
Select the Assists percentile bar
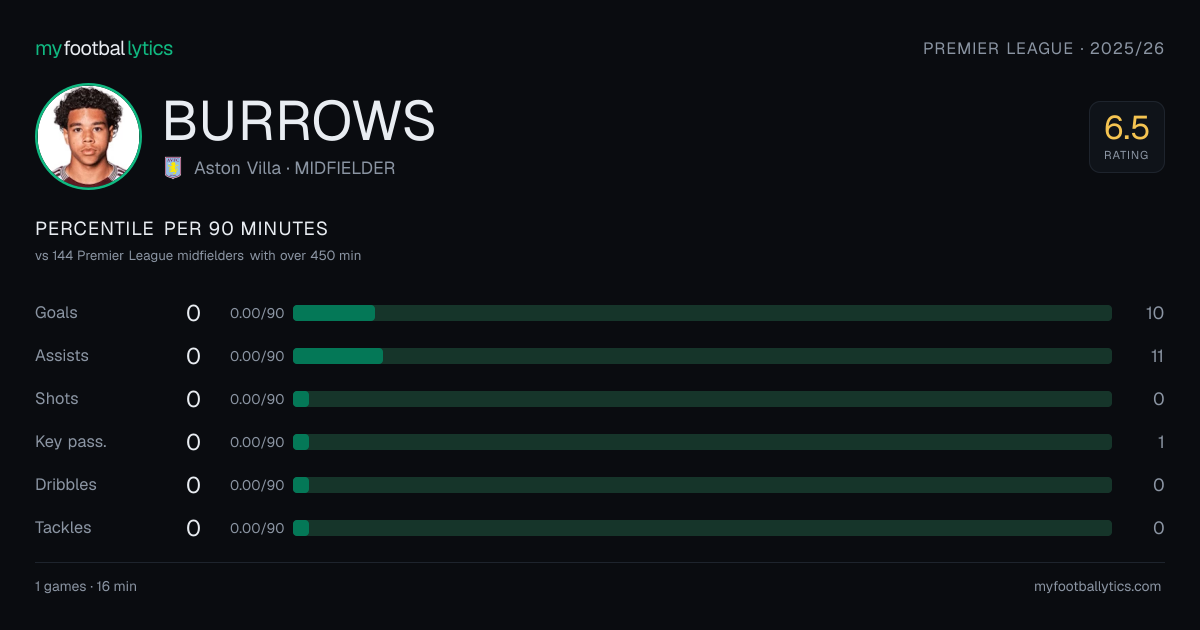pyautogui.click(x=702, y=356)
